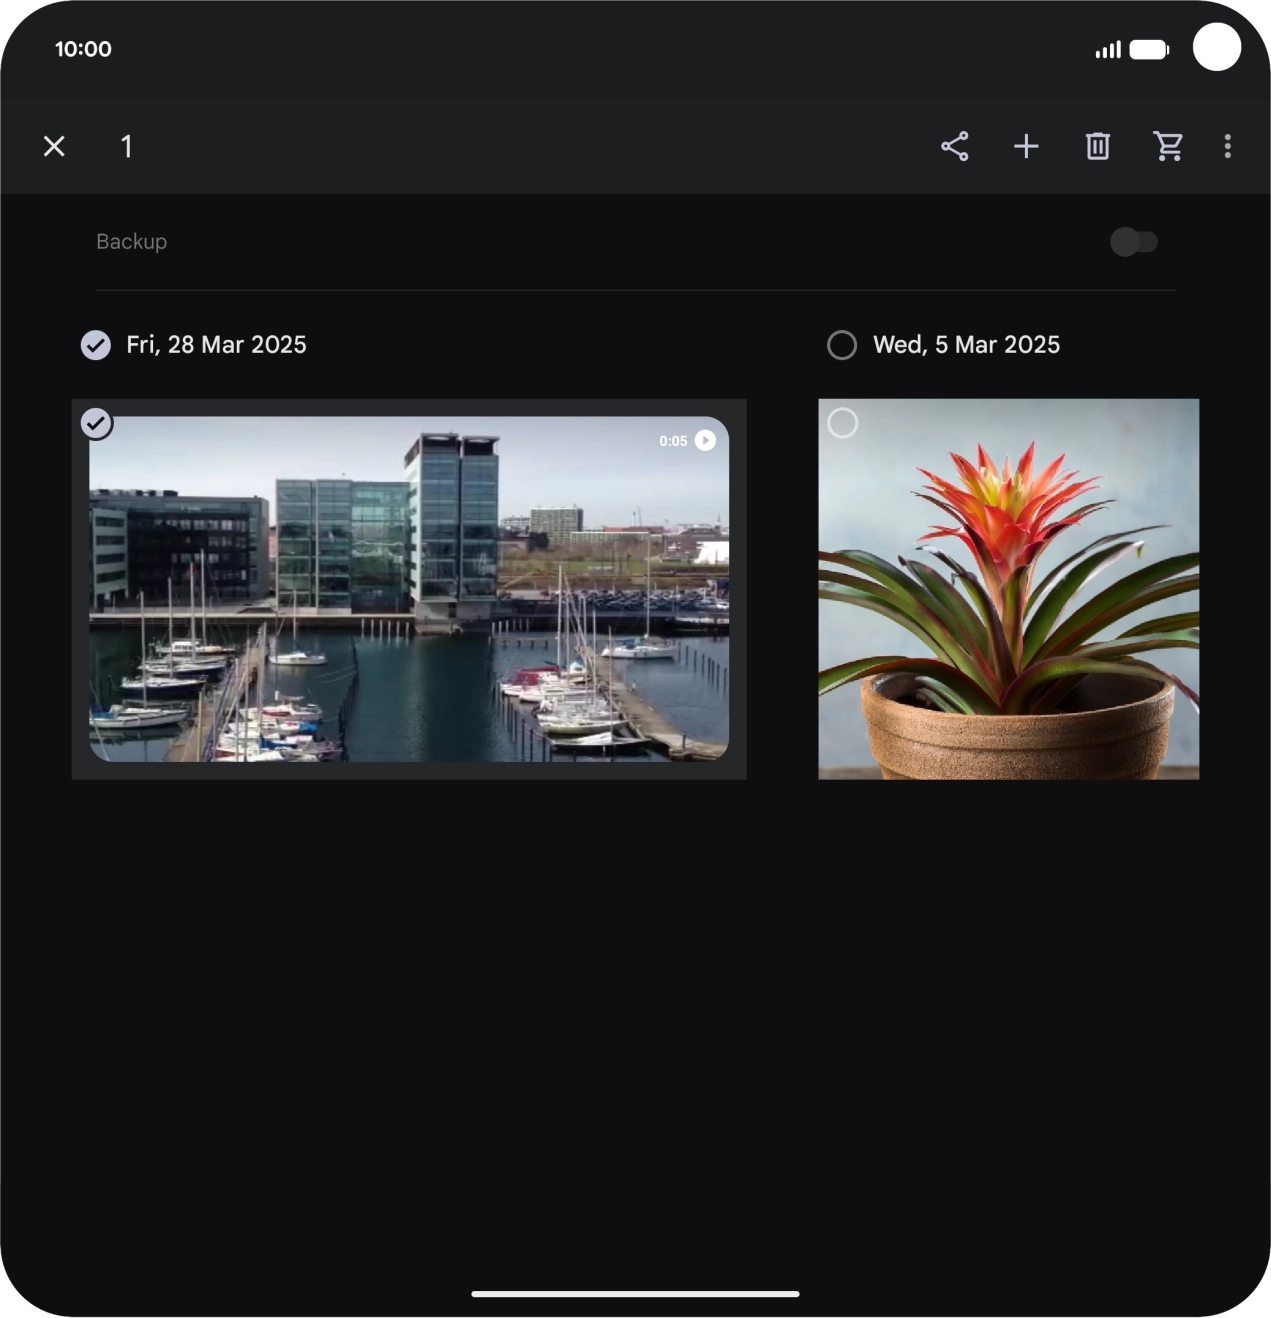Close selection mode with X icon
The width and height of the screenshot is (1271, 1318).
[54, 146]
